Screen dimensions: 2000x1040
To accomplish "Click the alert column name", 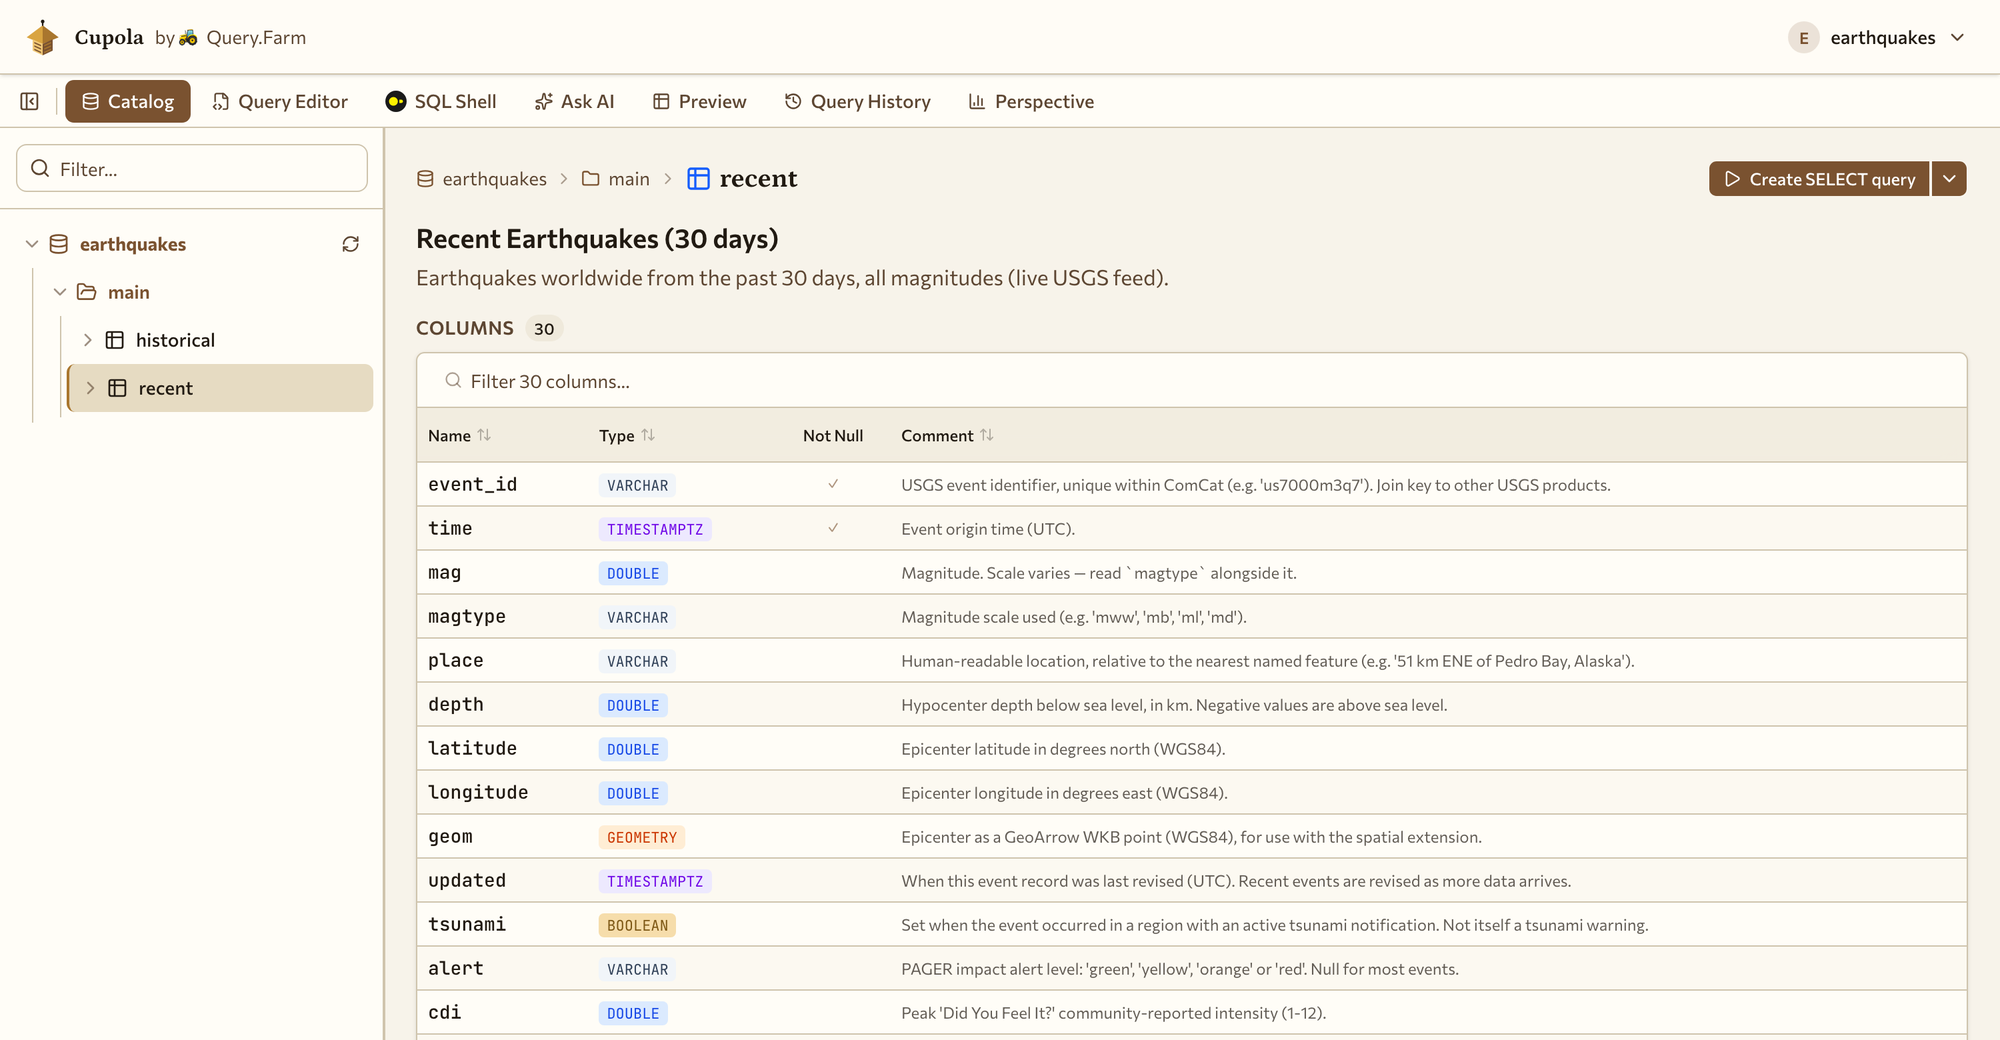I will (x=456, y=969).
